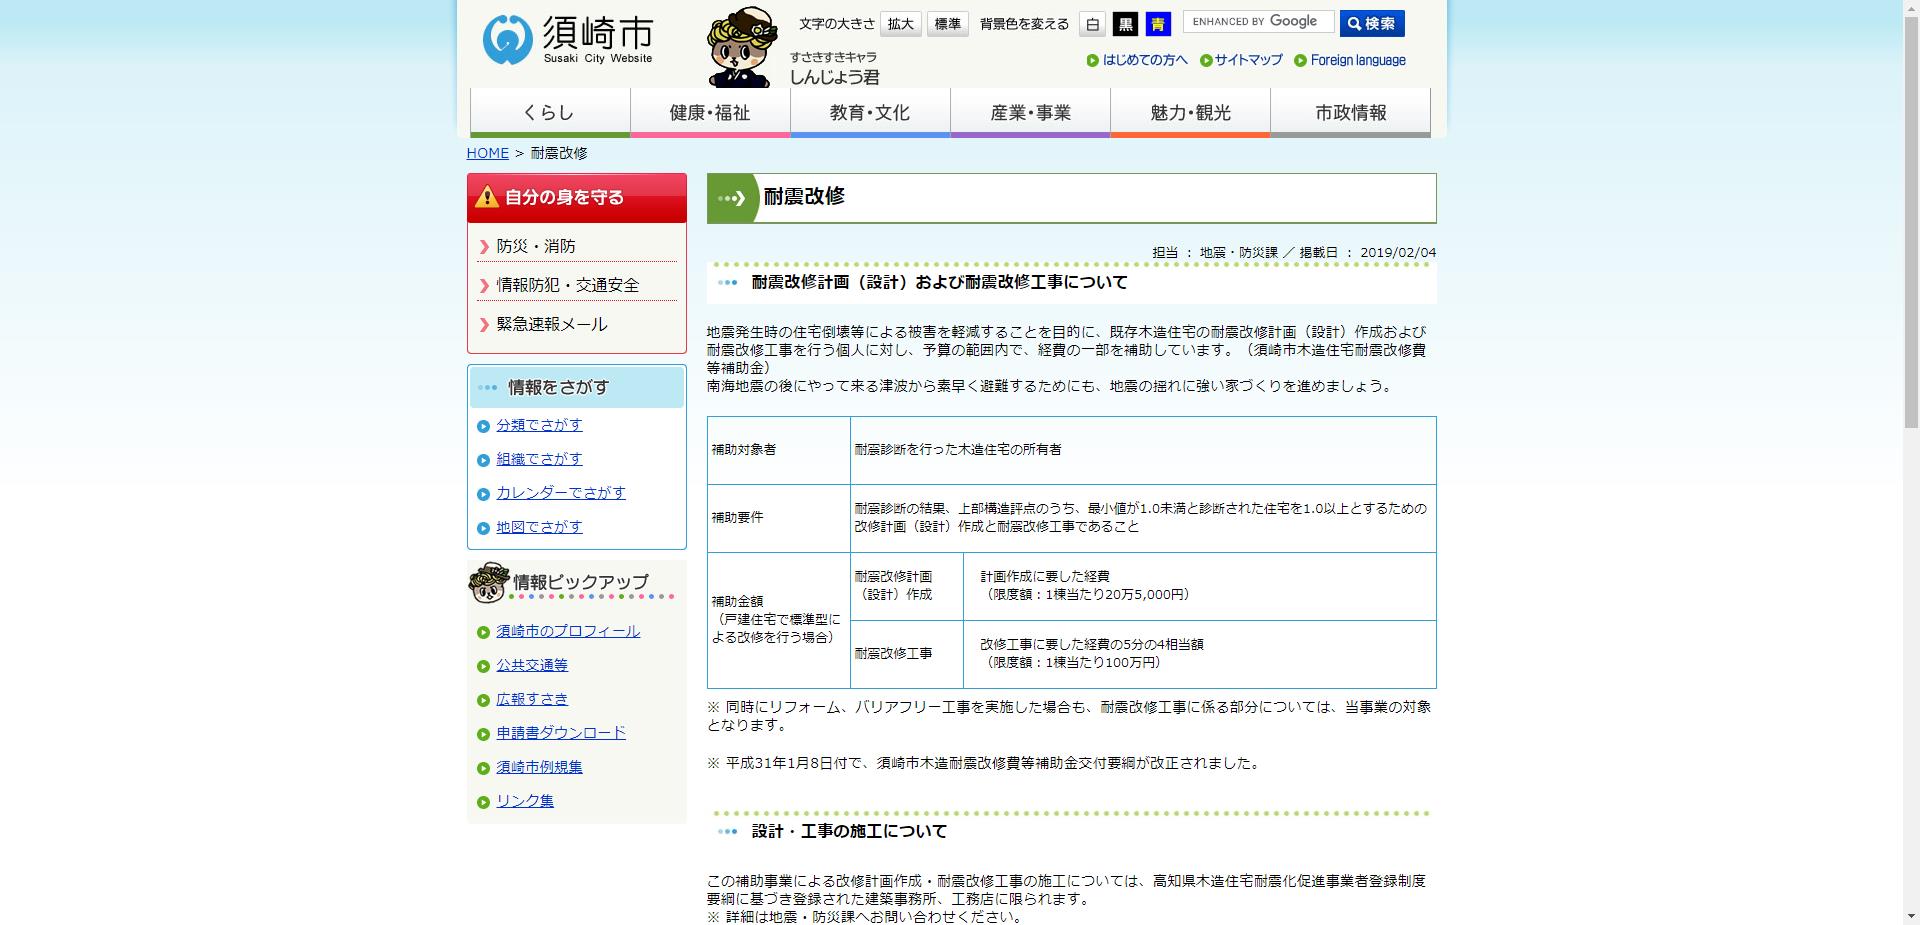1920x925 pixels.
Task: Toggle 拡大 text size setting
Action: pyautogui.click(x=899, y=24)
